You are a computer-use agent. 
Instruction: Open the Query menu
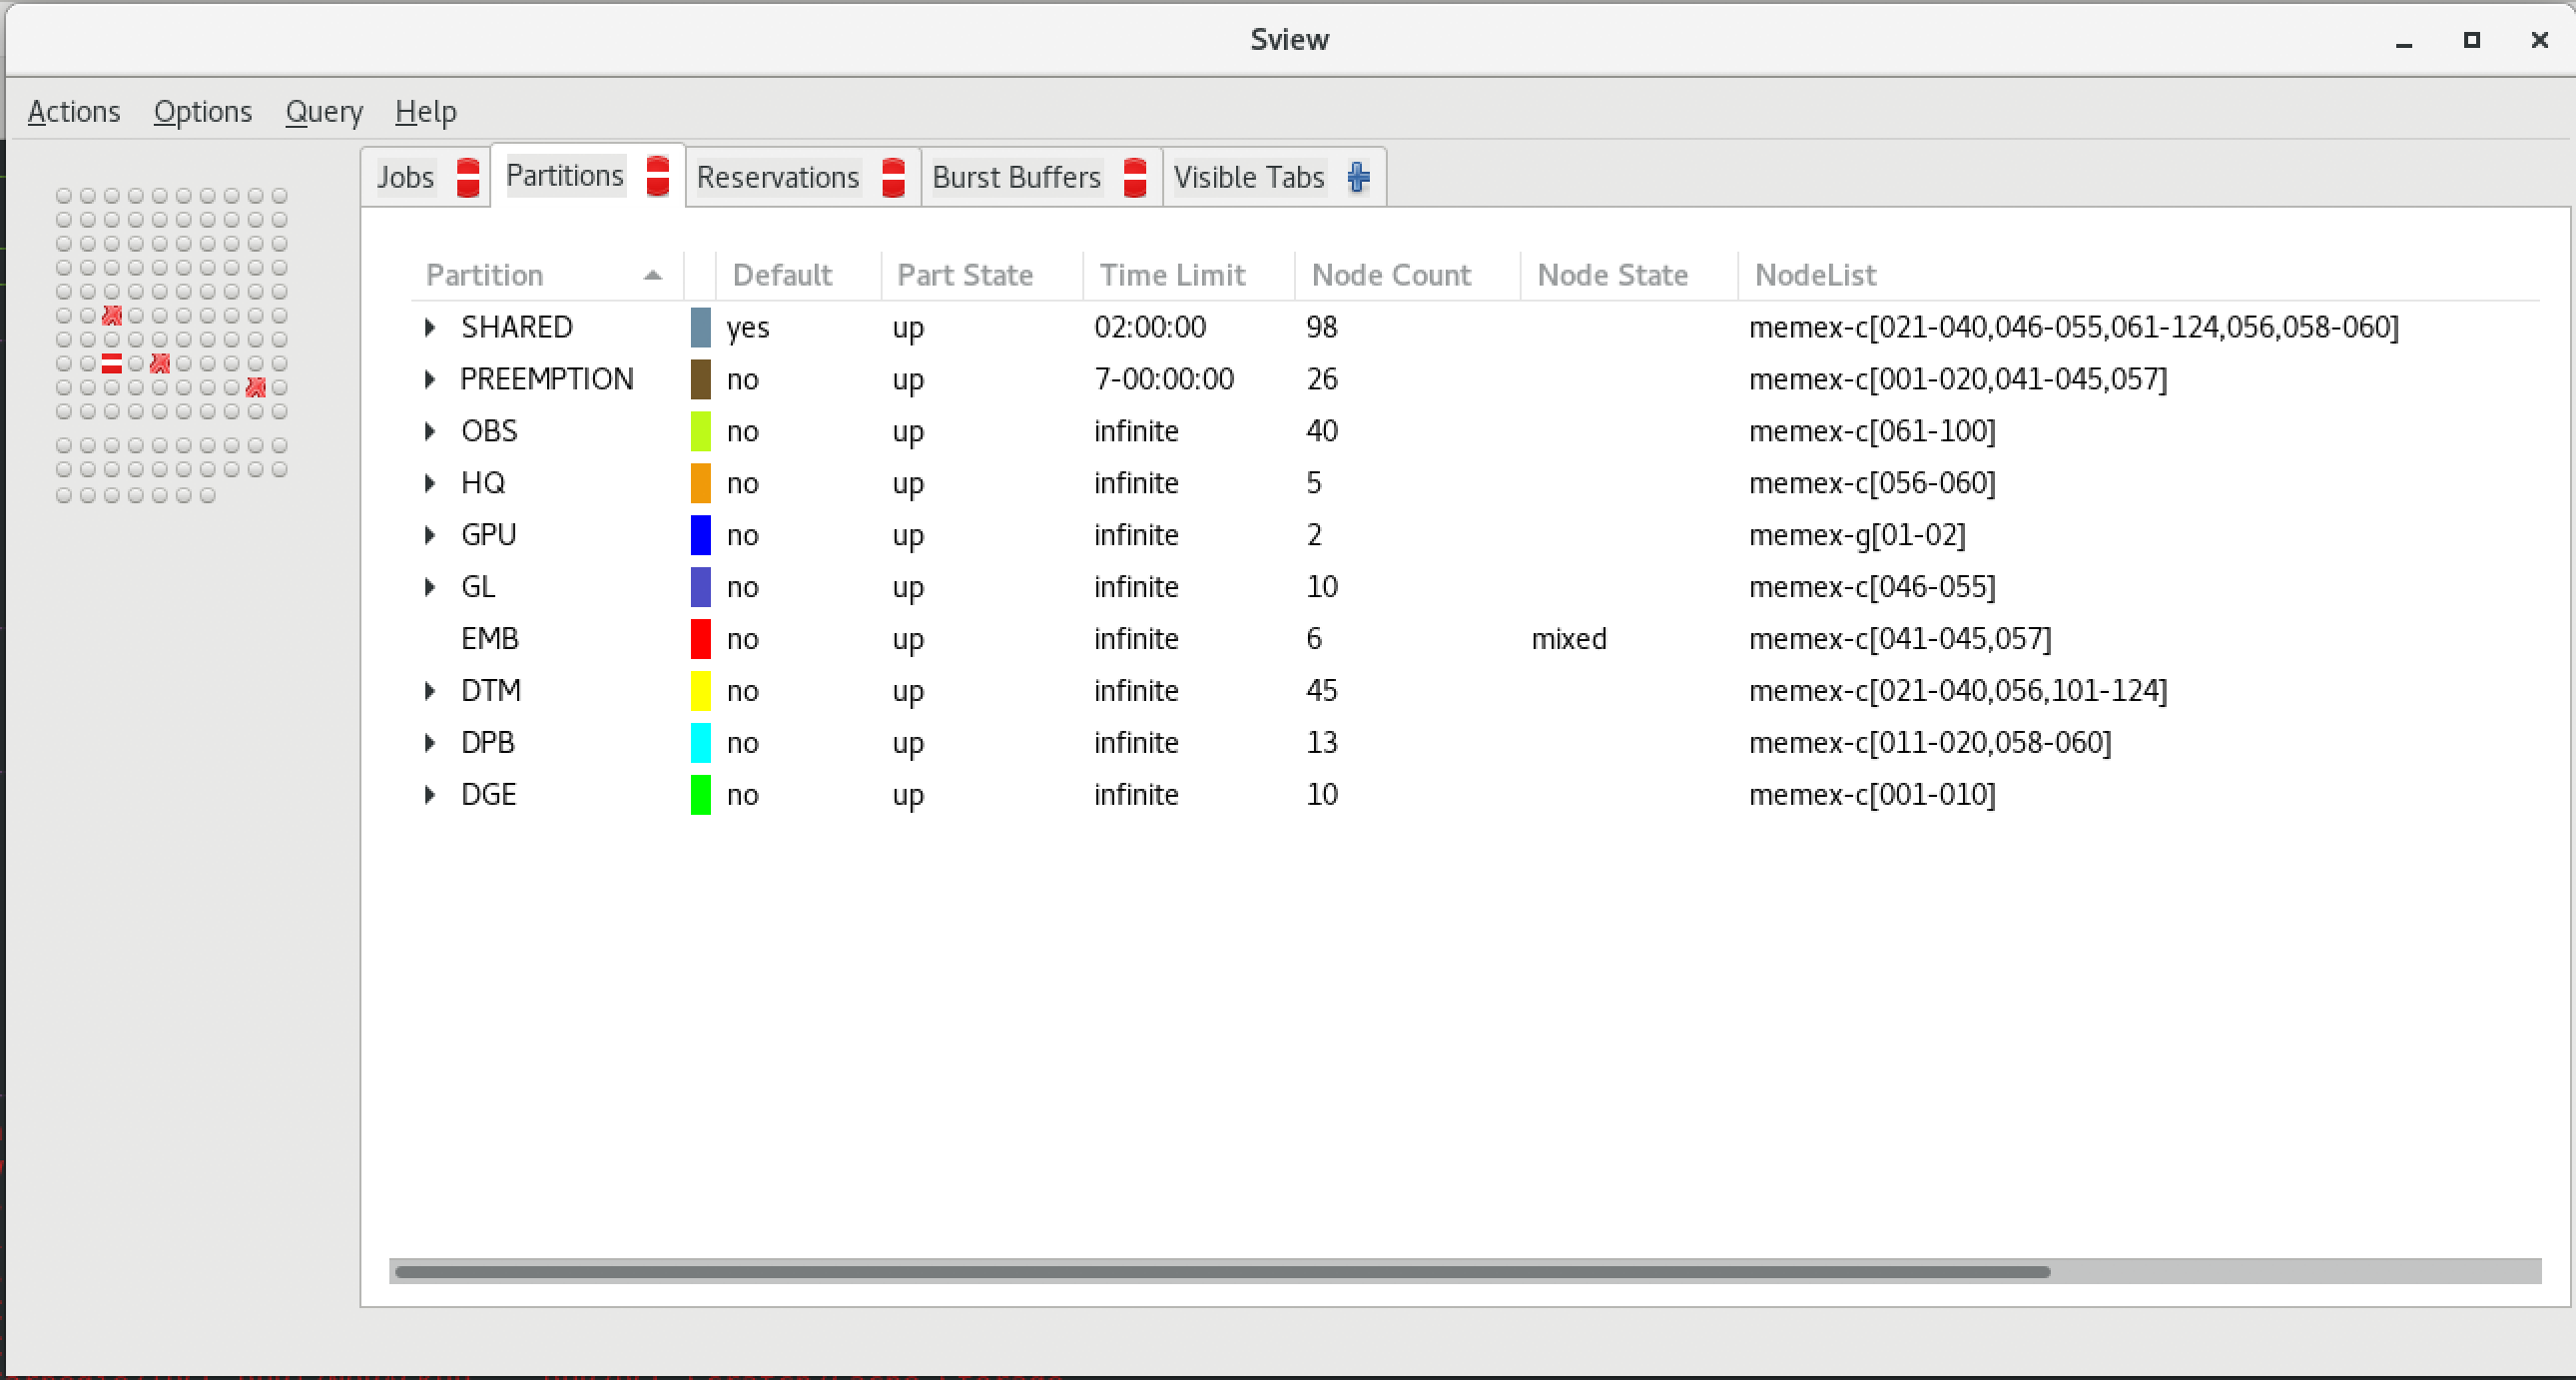point(324,111)
